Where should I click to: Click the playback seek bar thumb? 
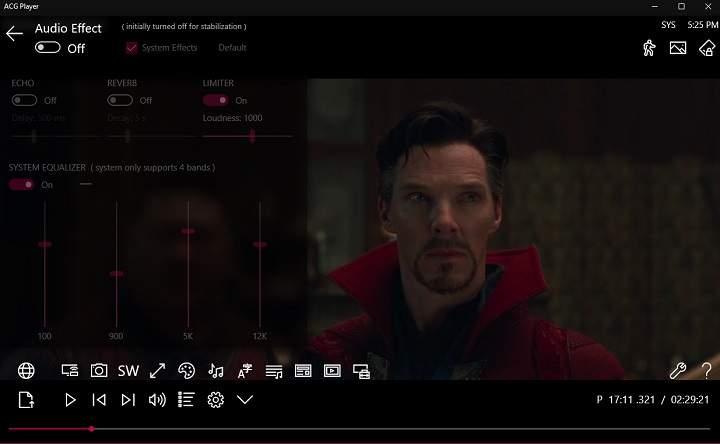coord(91,429)
